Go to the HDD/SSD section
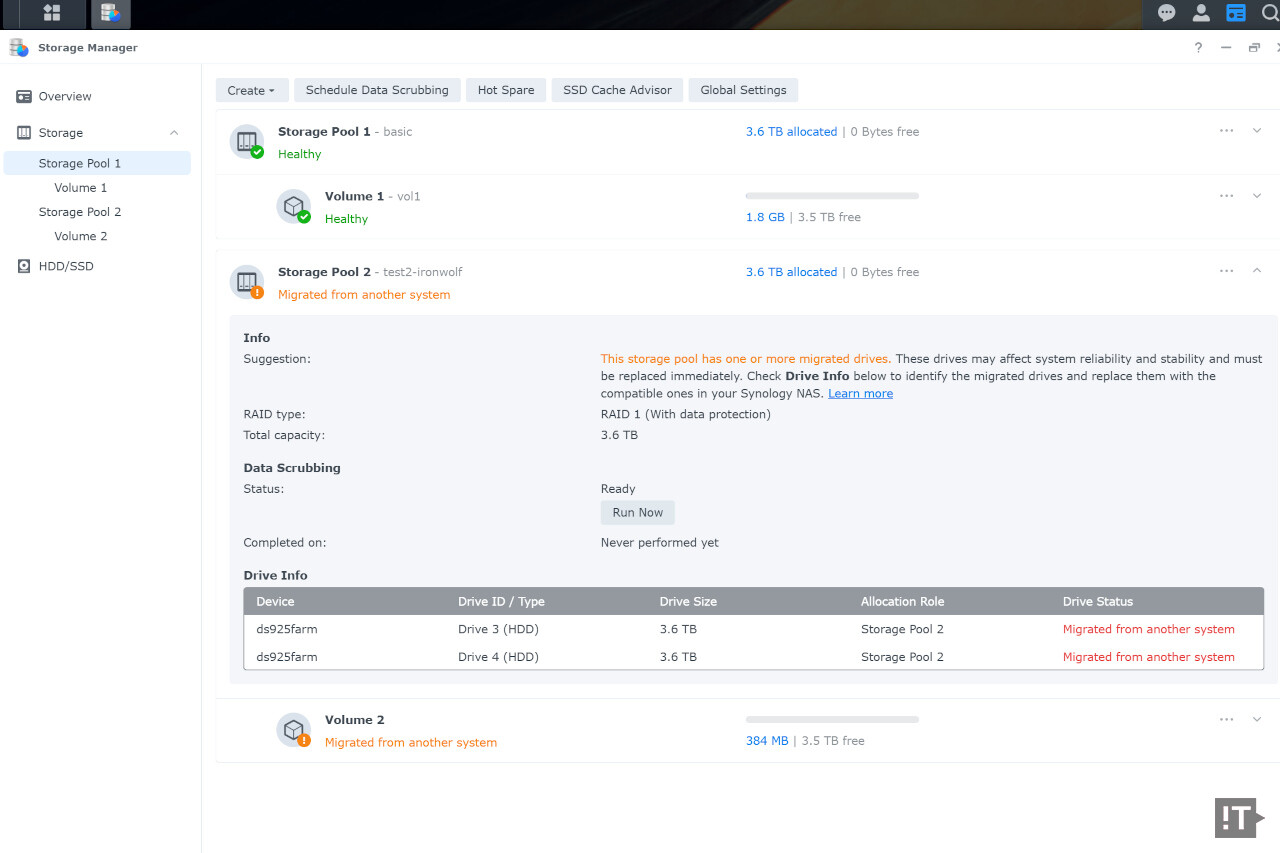This screenshot has width=1280, height=853. (x=66, y=266)
